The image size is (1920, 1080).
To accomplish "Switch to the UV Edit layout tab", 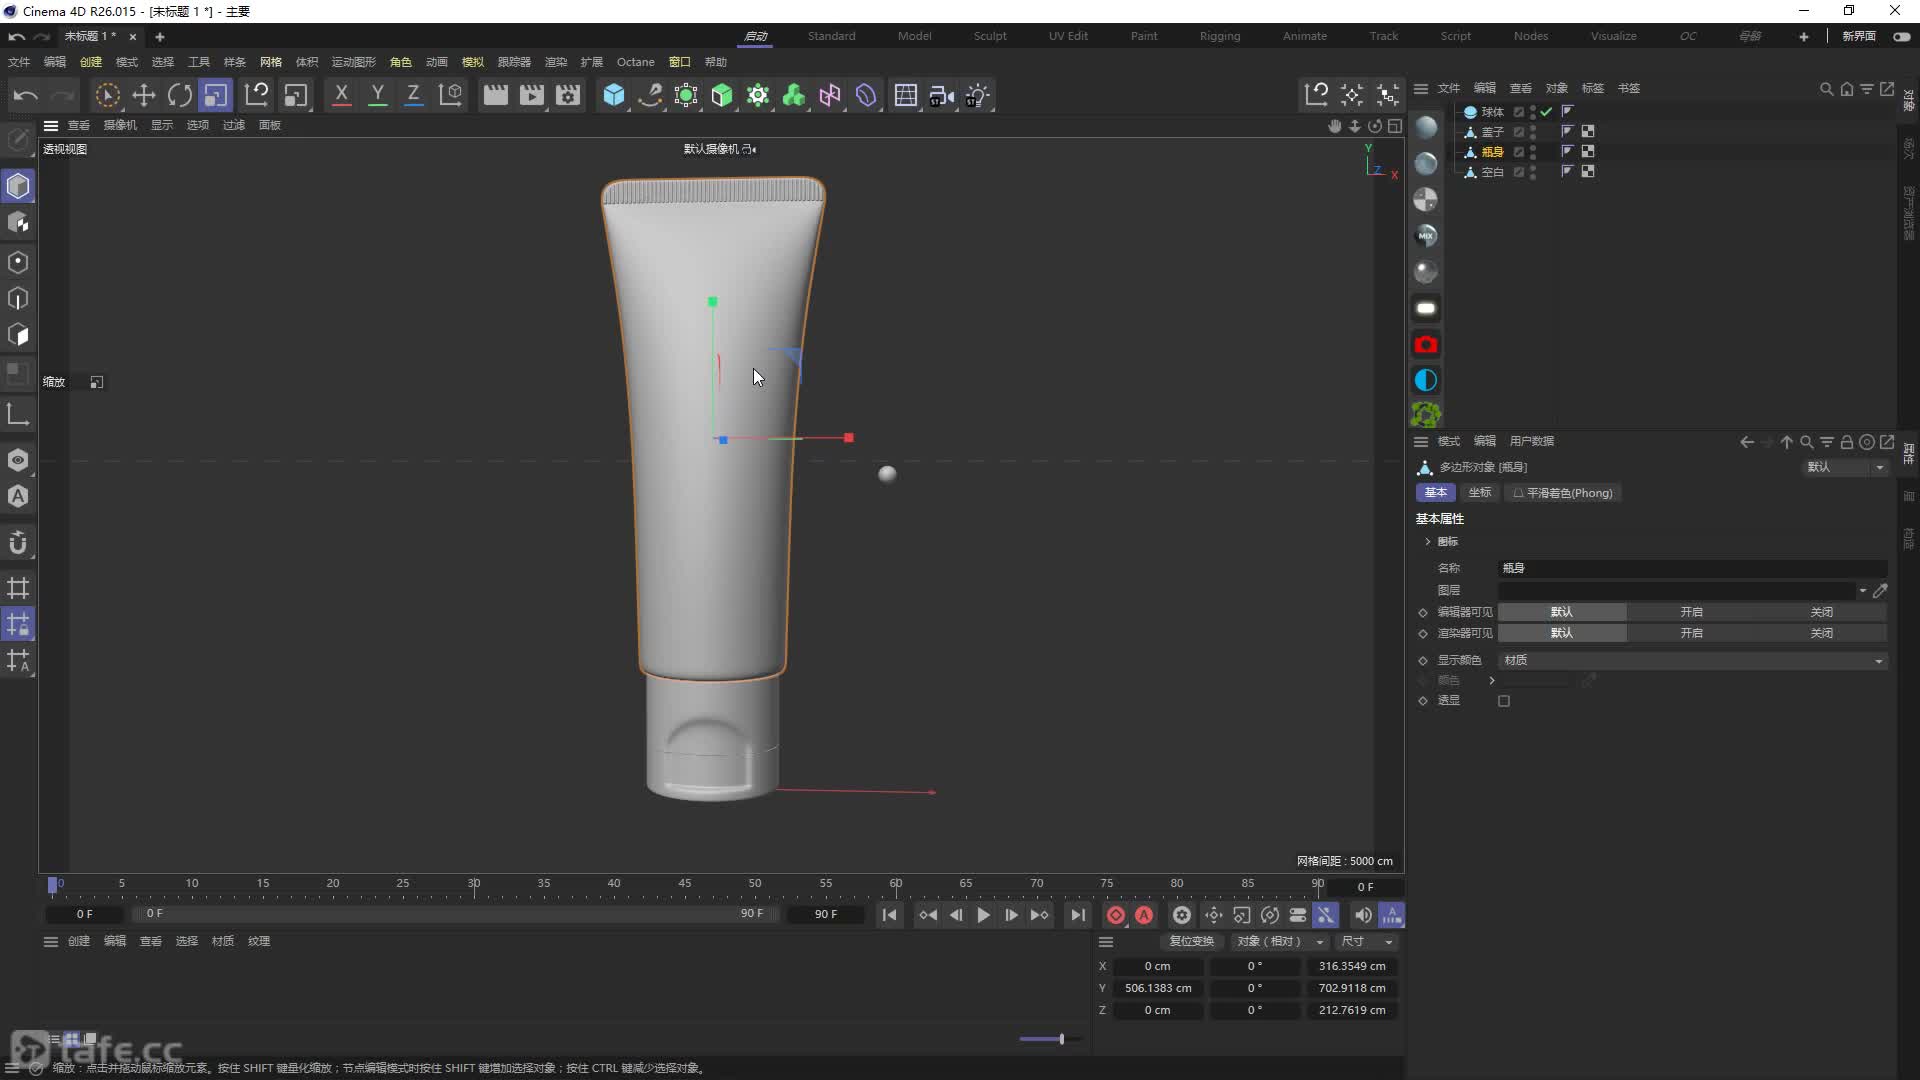I will [1068, 36].
